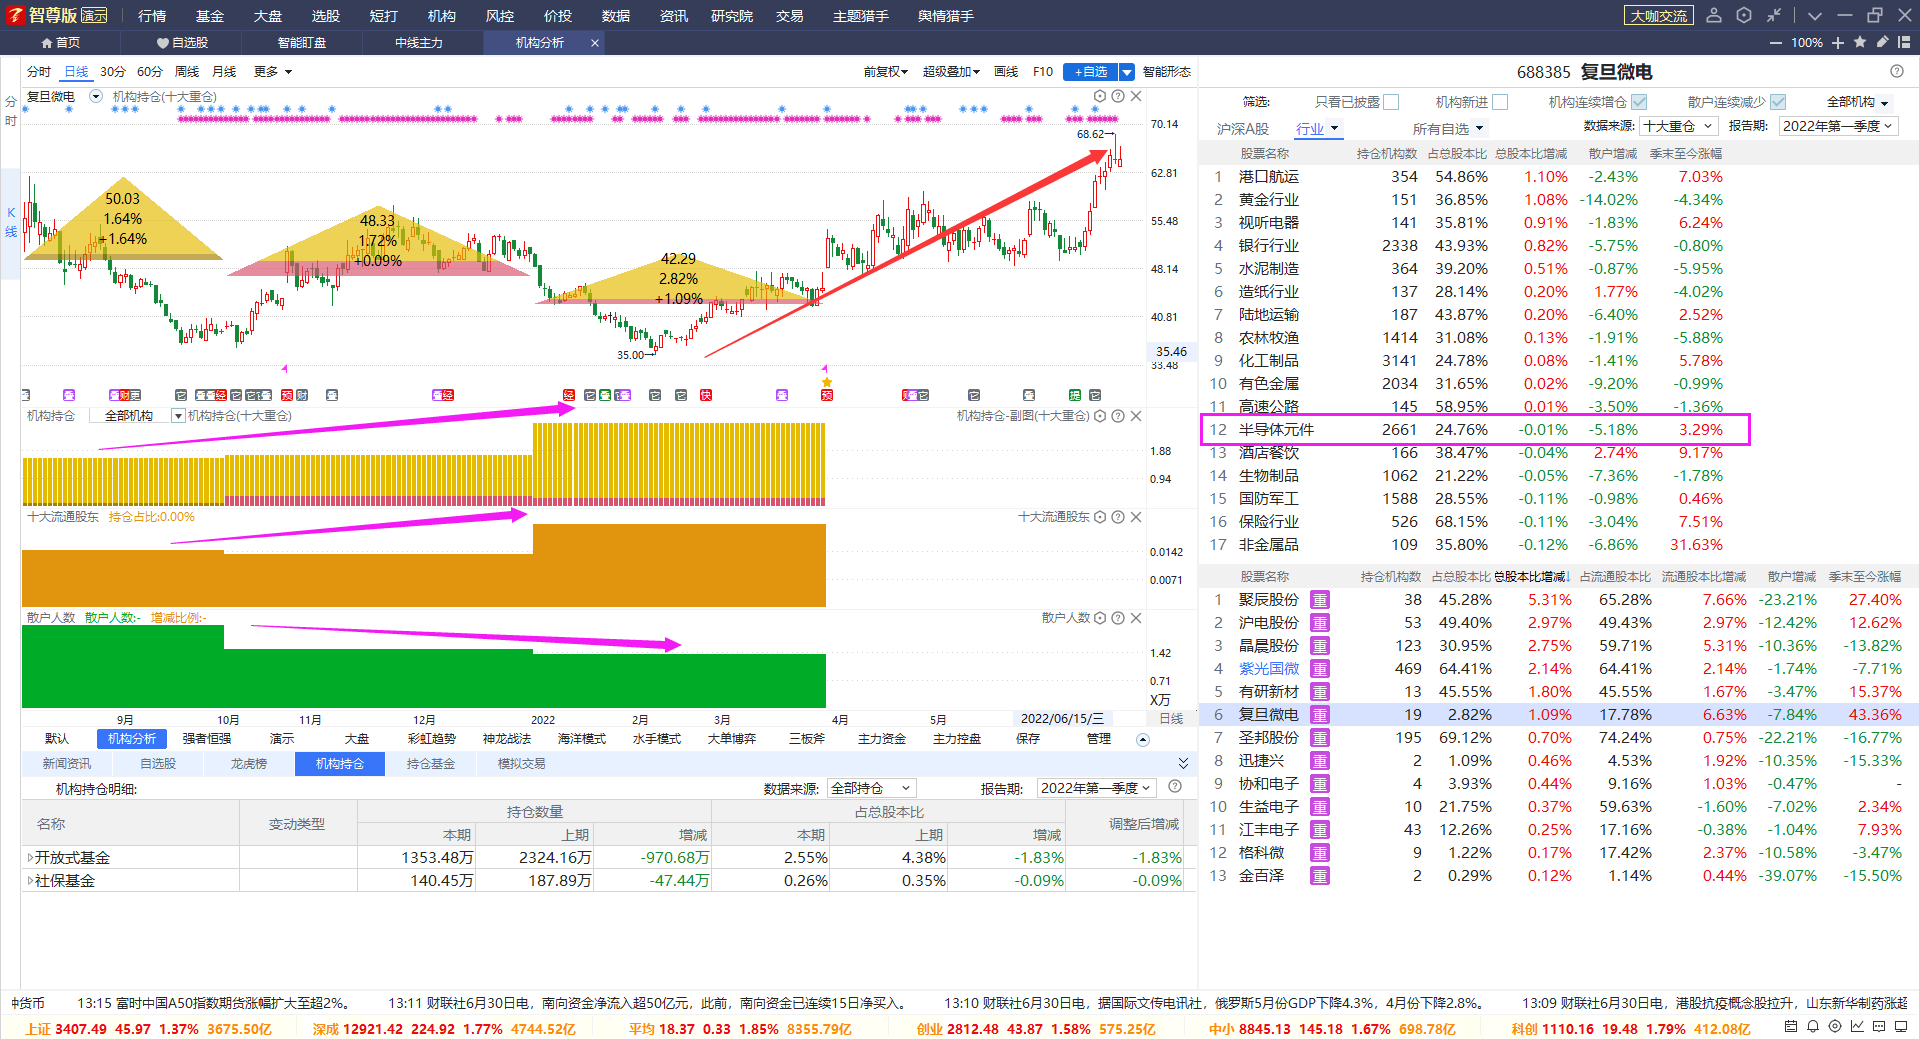The image size is (1920, 1040).
Task: Open the 更多 period dropdown
Action: 273,72
